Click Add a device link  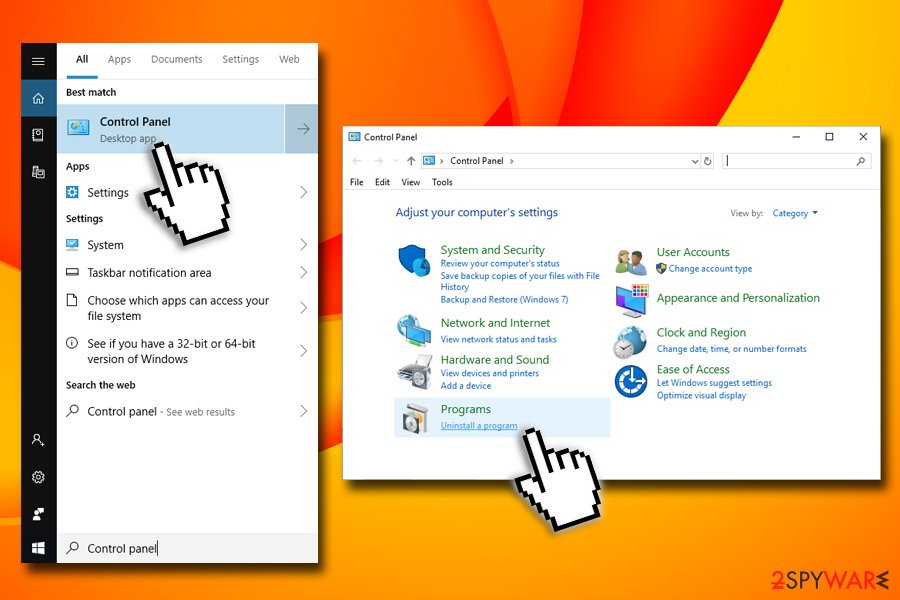(x=465, y=386)
